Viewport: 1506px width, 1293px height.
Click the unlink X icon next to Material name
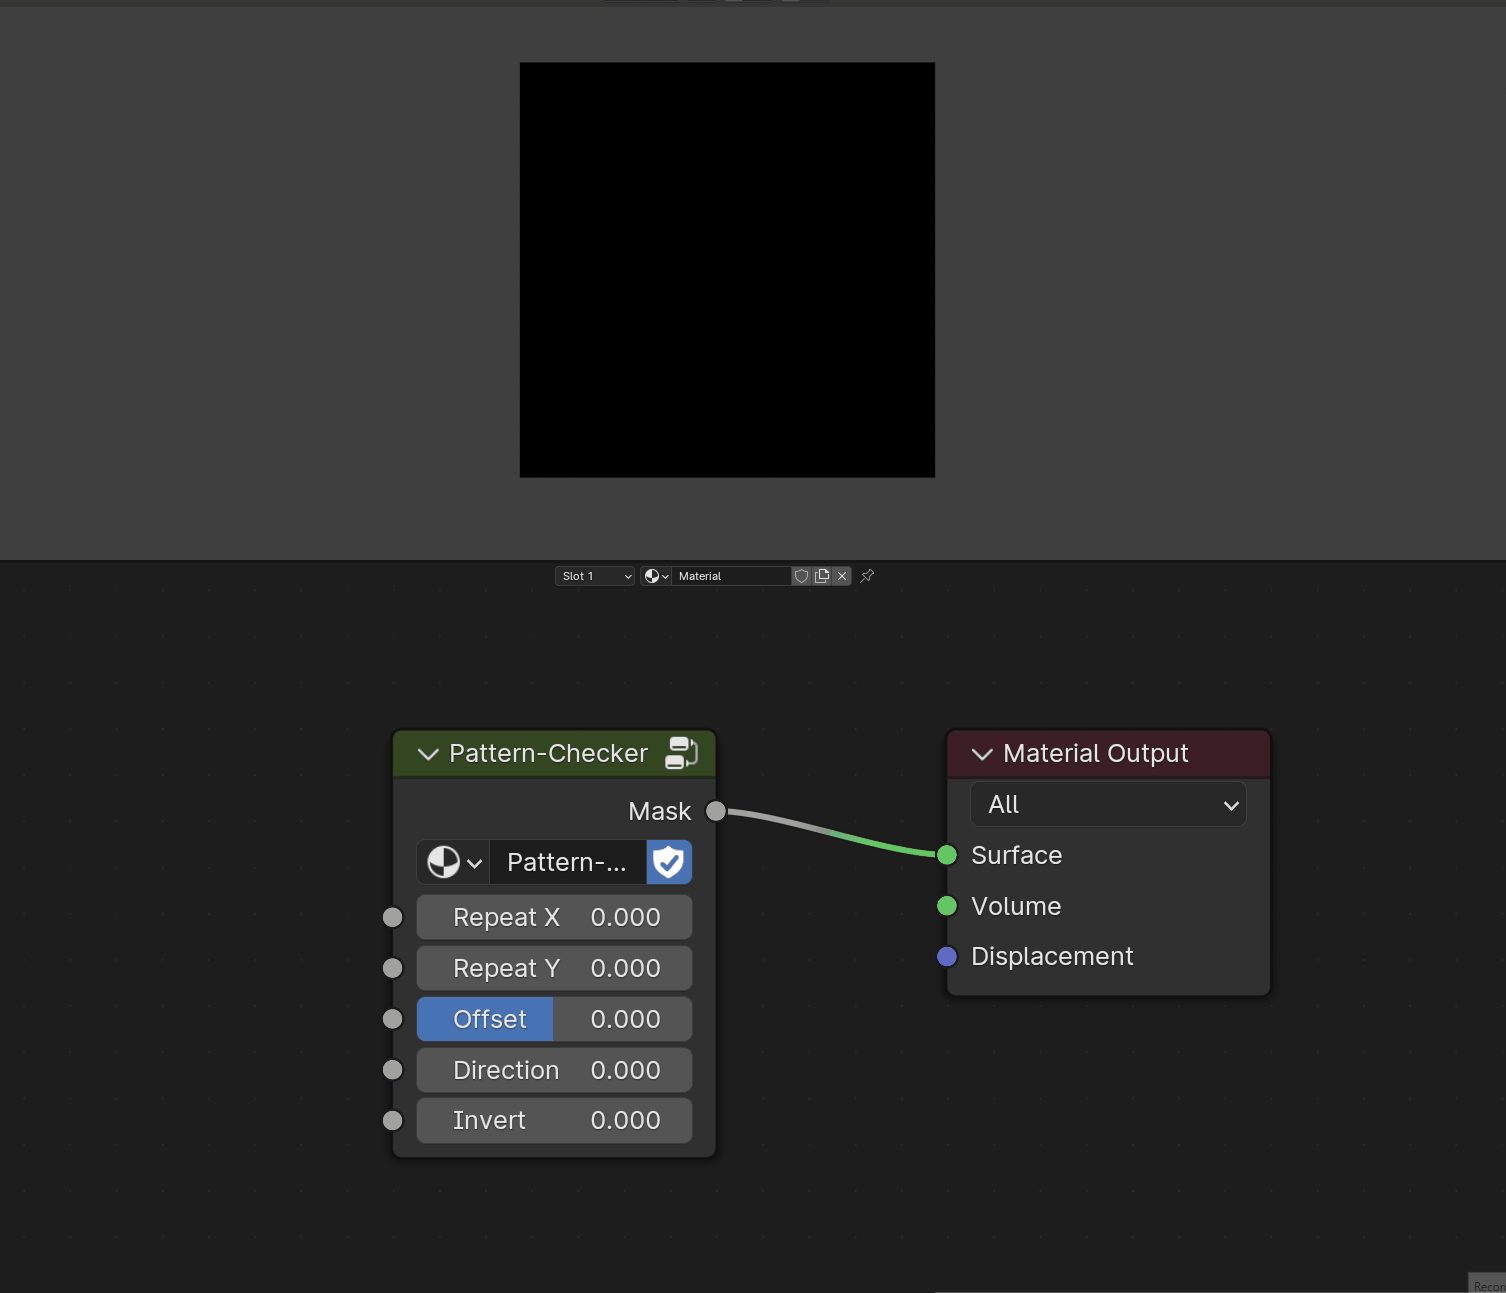coord(842,575)
